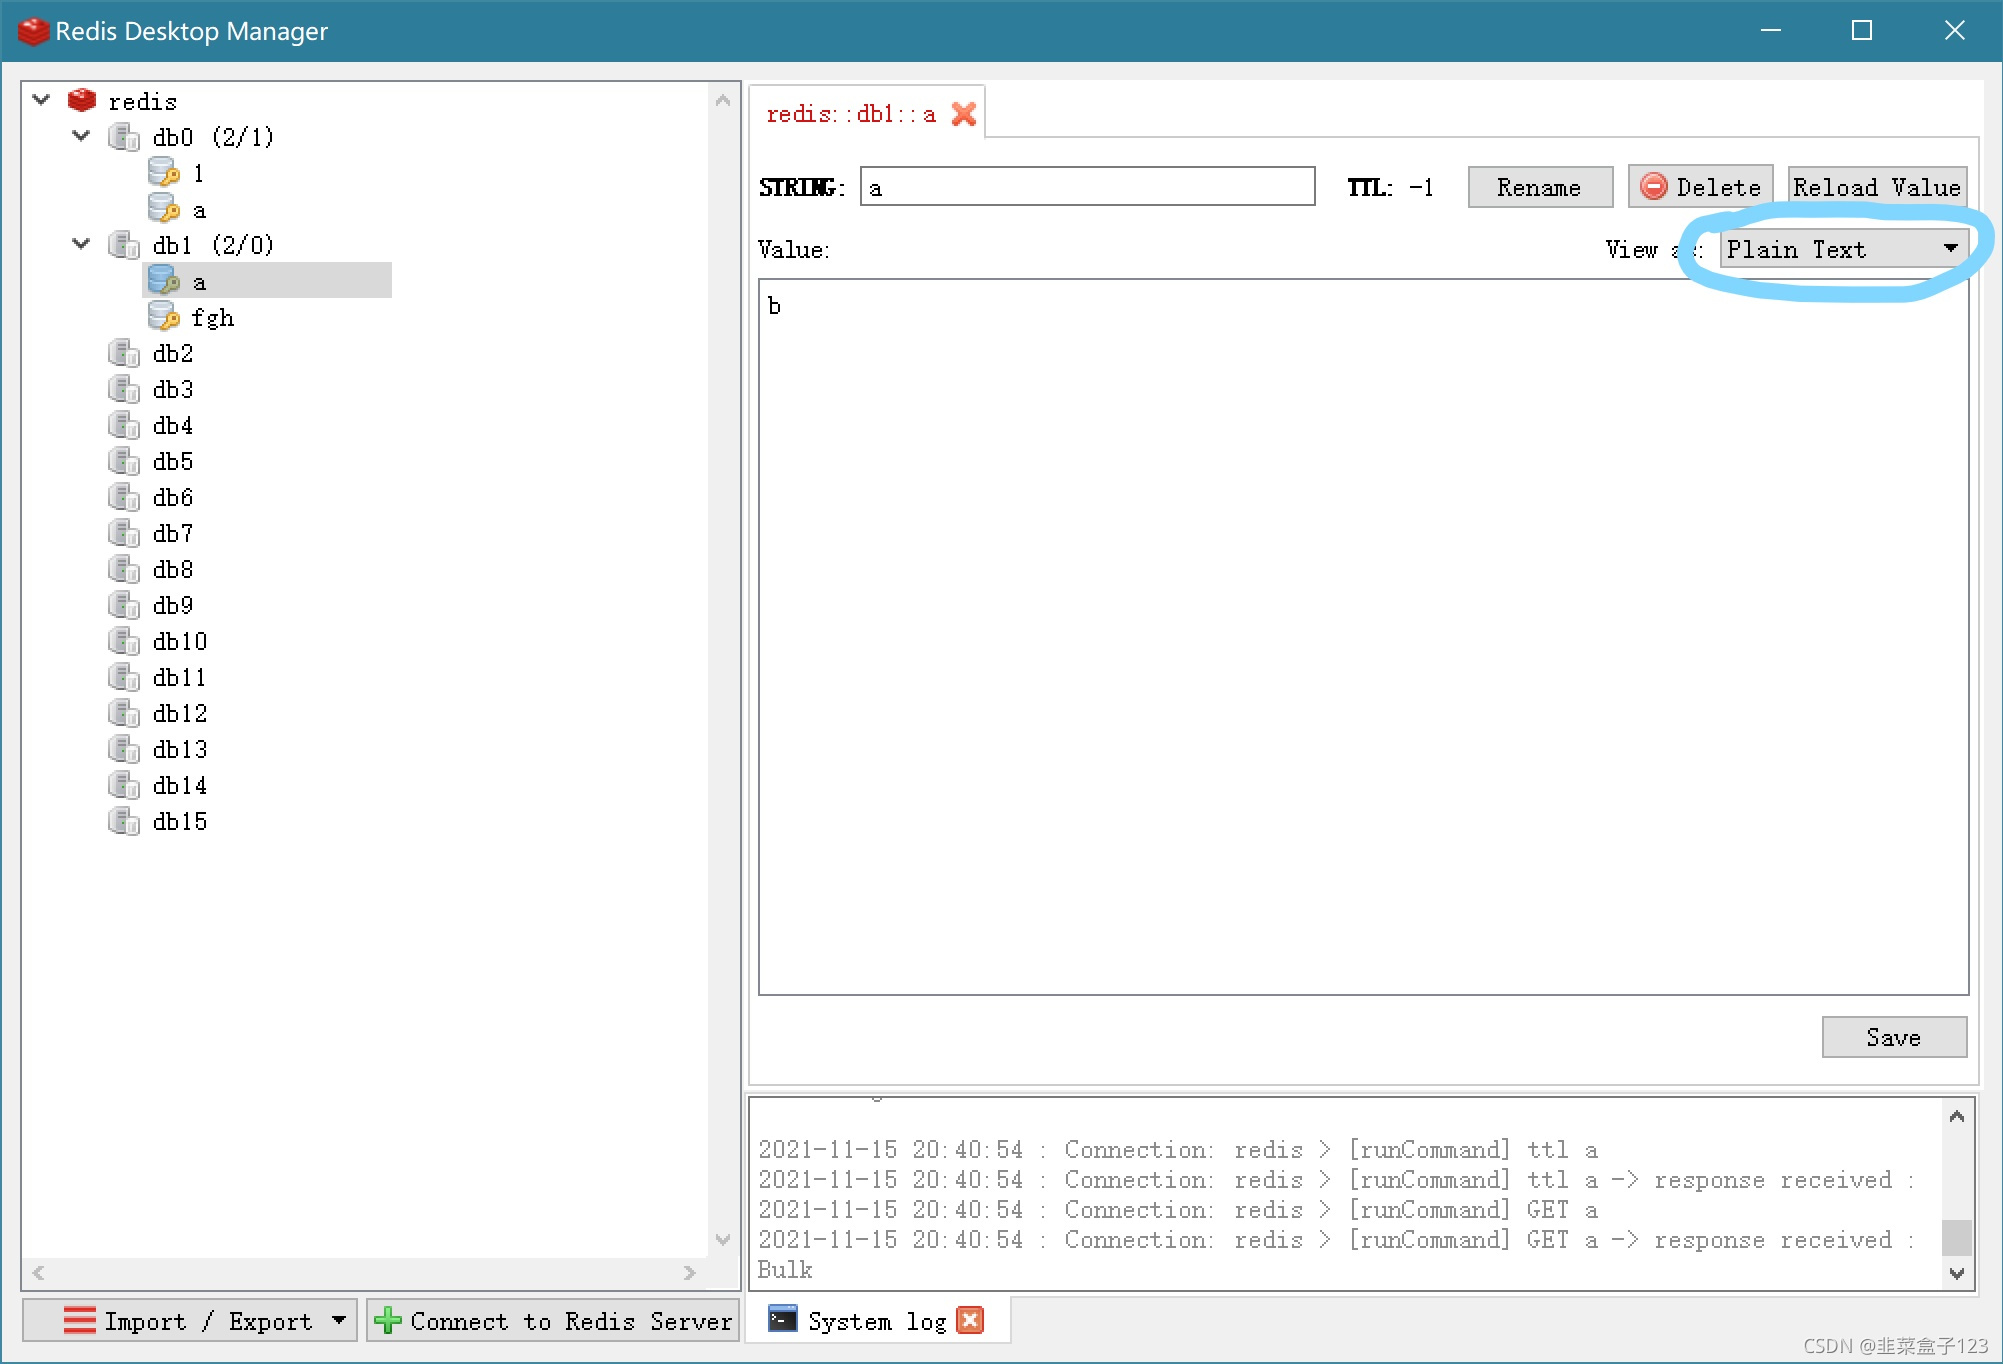
Task: Collapse the redis server tree node
Action: (41, 100)
